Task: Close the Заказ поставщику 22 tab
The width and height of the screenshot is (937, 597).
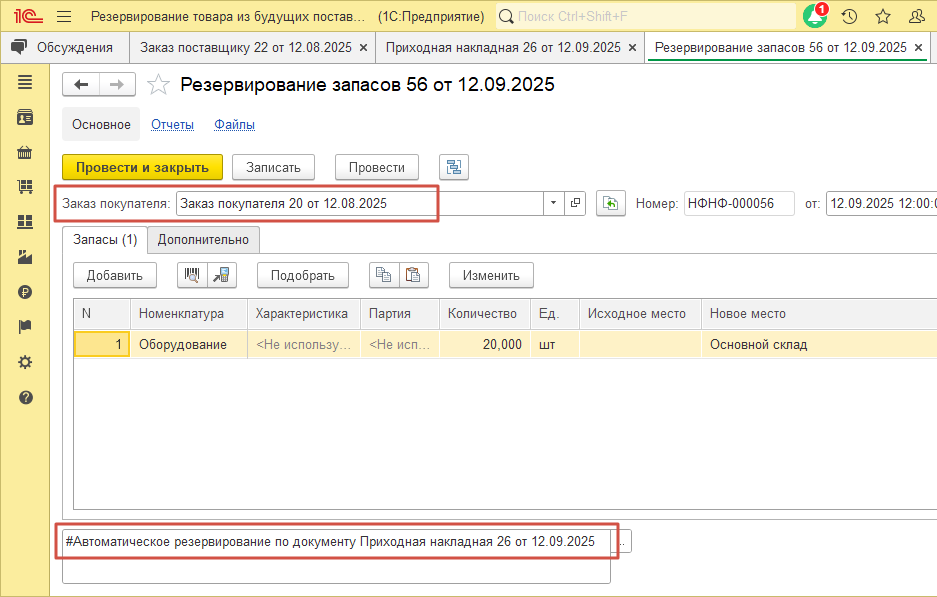Action: (363, 47)
